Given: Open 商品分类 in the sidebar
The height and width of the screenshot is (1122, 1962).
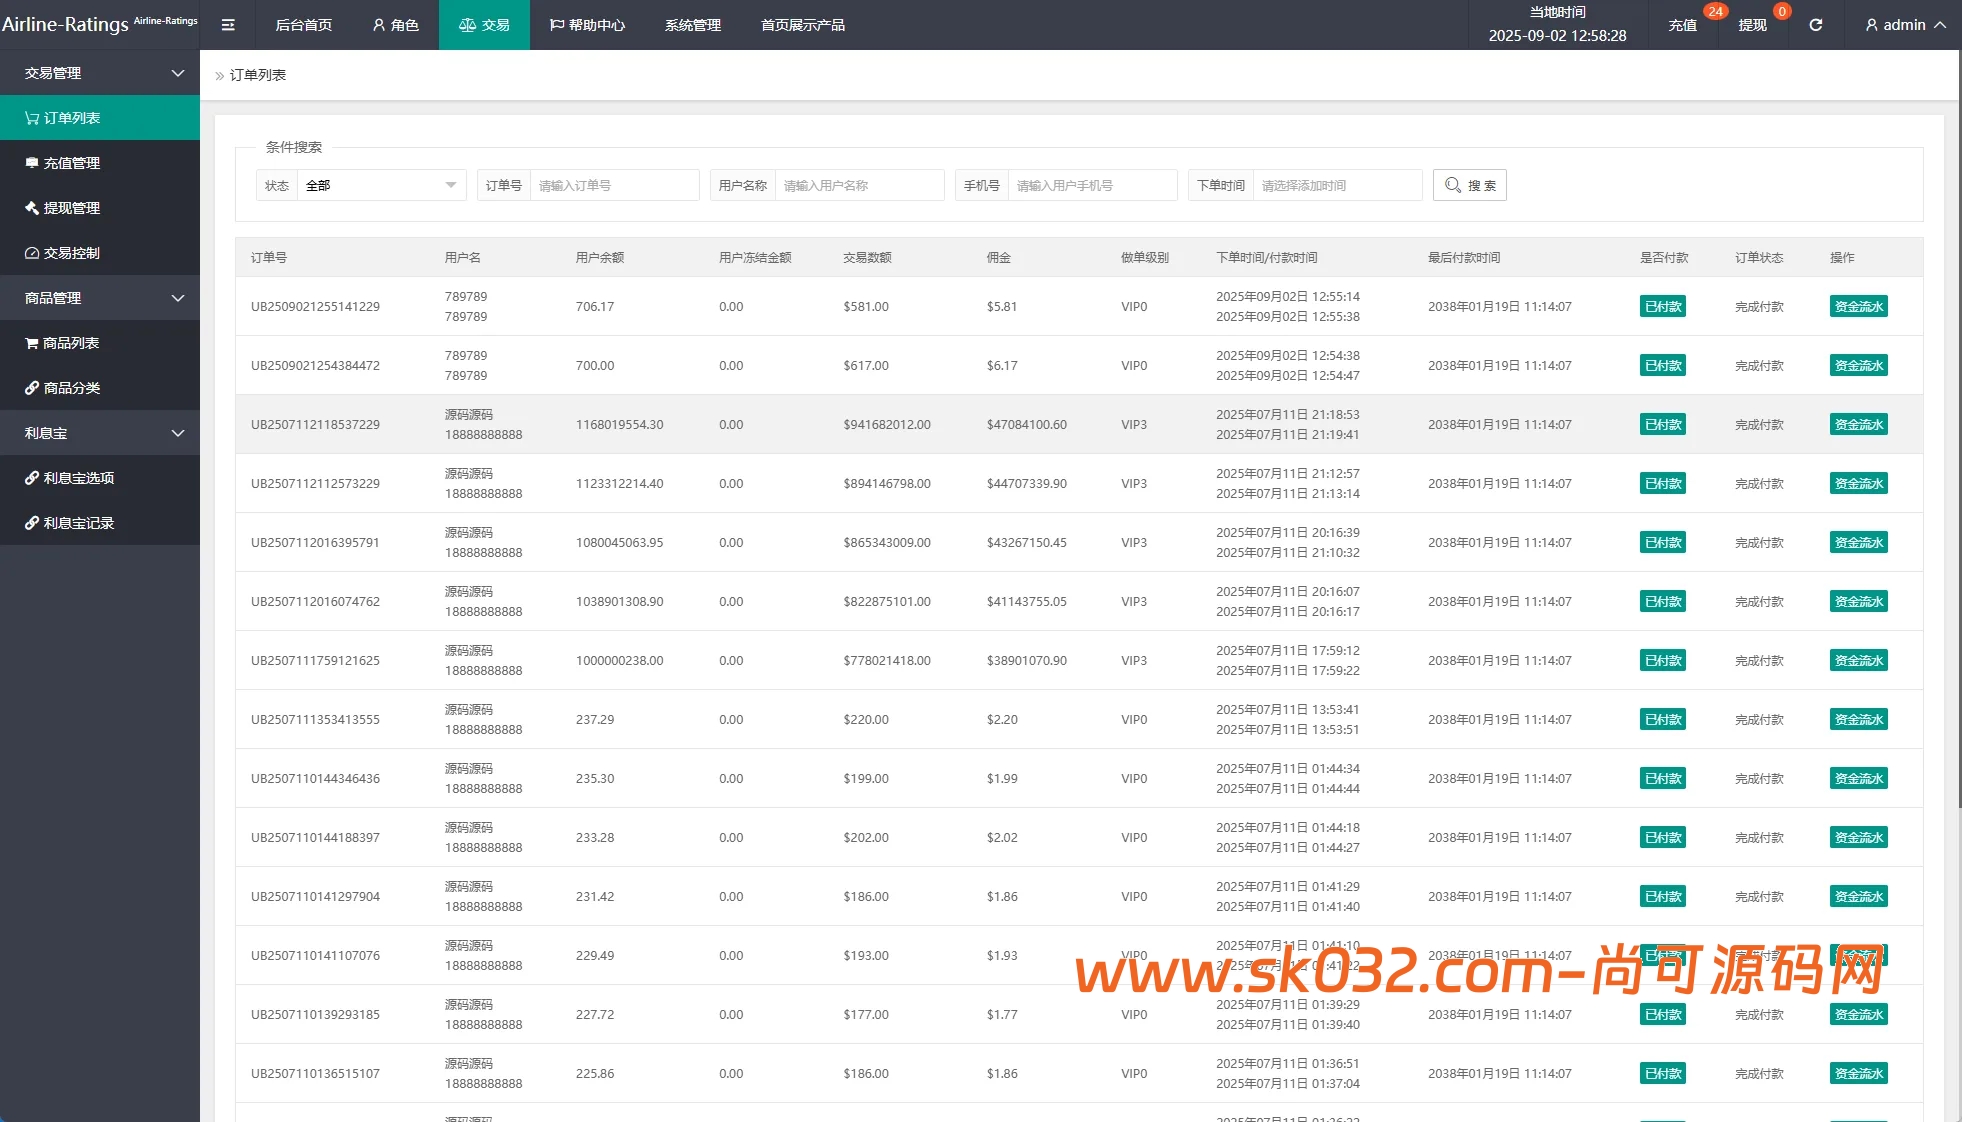Looking at the screenshot, I should (72, 388).
